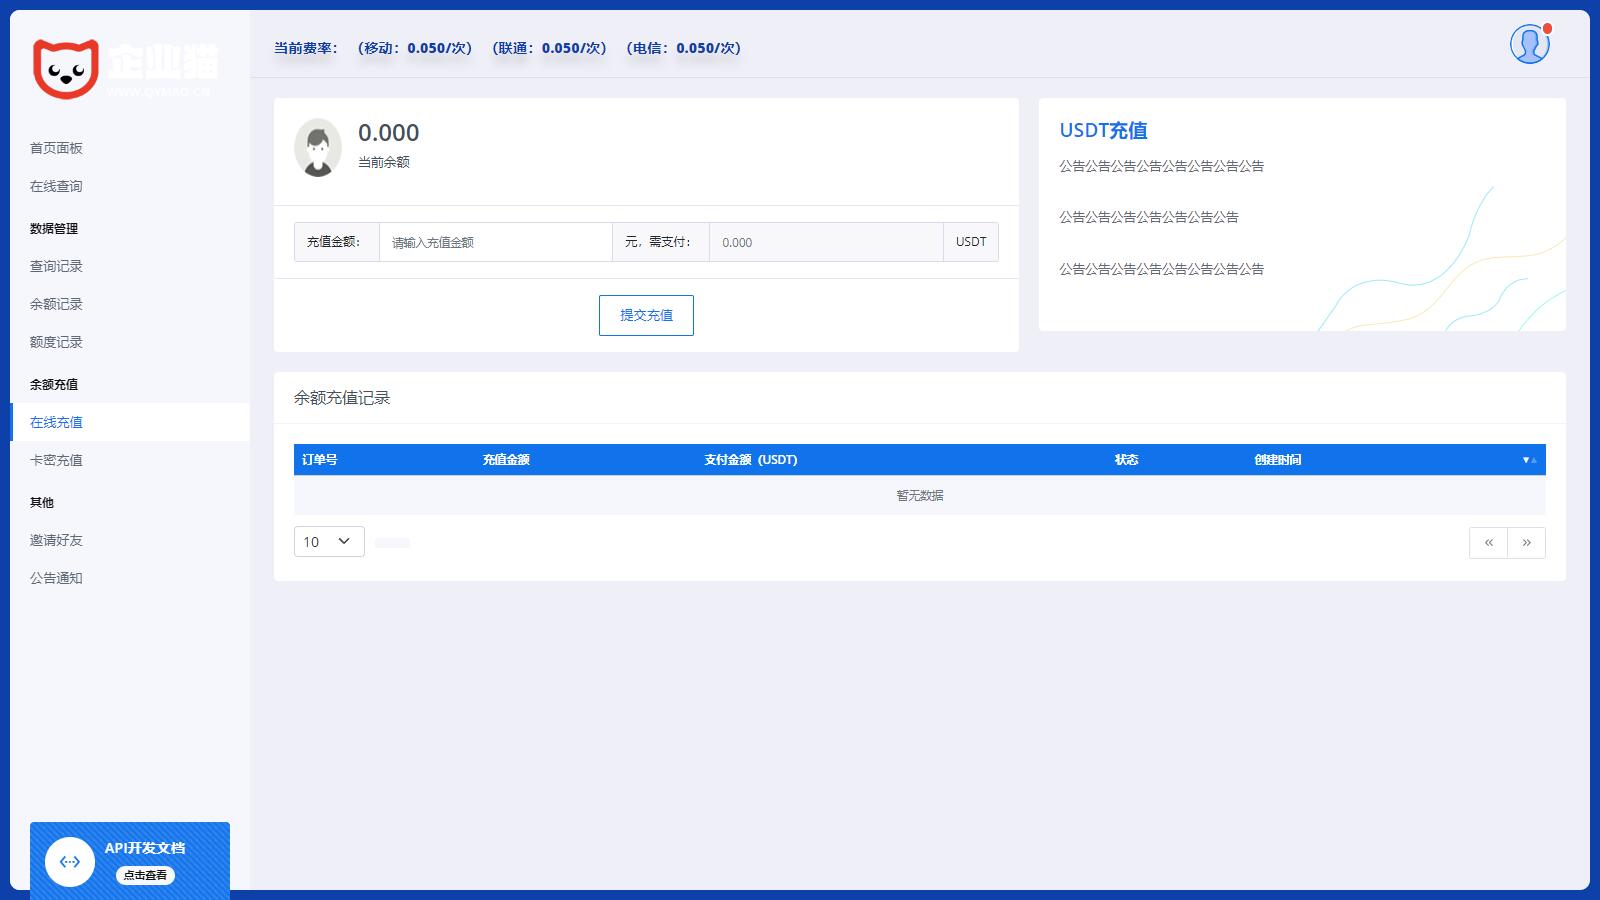
Task: Switch to 卡密充值 page
Action: [x=56, y=460]
